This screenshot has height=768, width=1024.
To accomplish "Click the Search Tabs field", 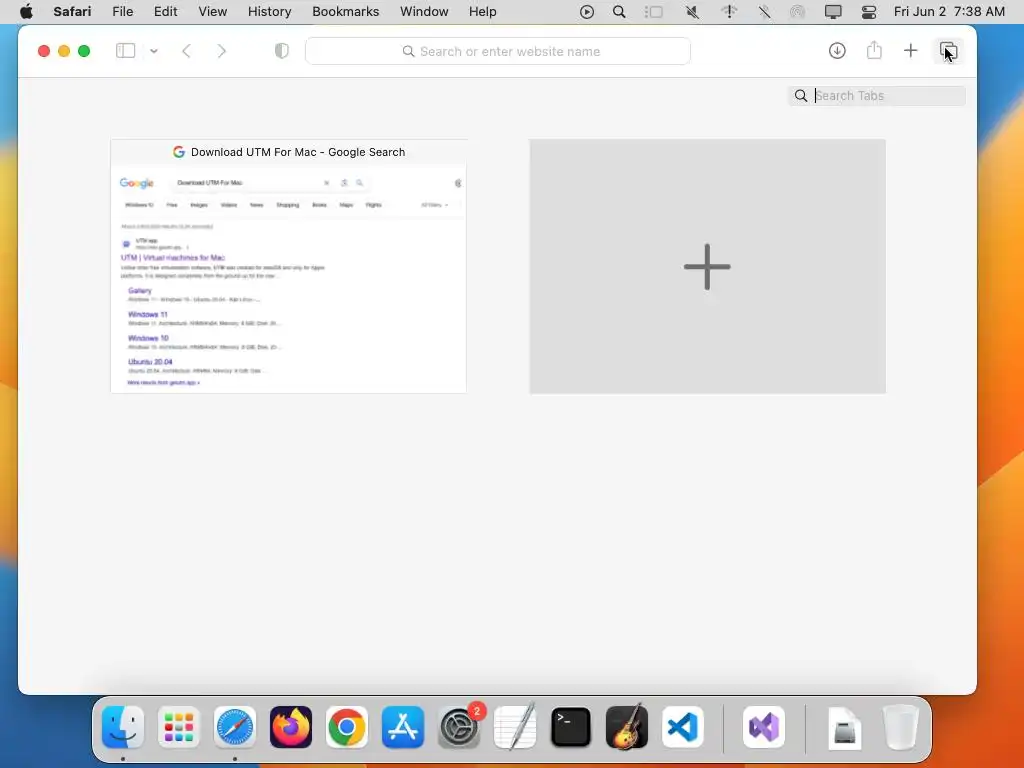I will [877, 95].
